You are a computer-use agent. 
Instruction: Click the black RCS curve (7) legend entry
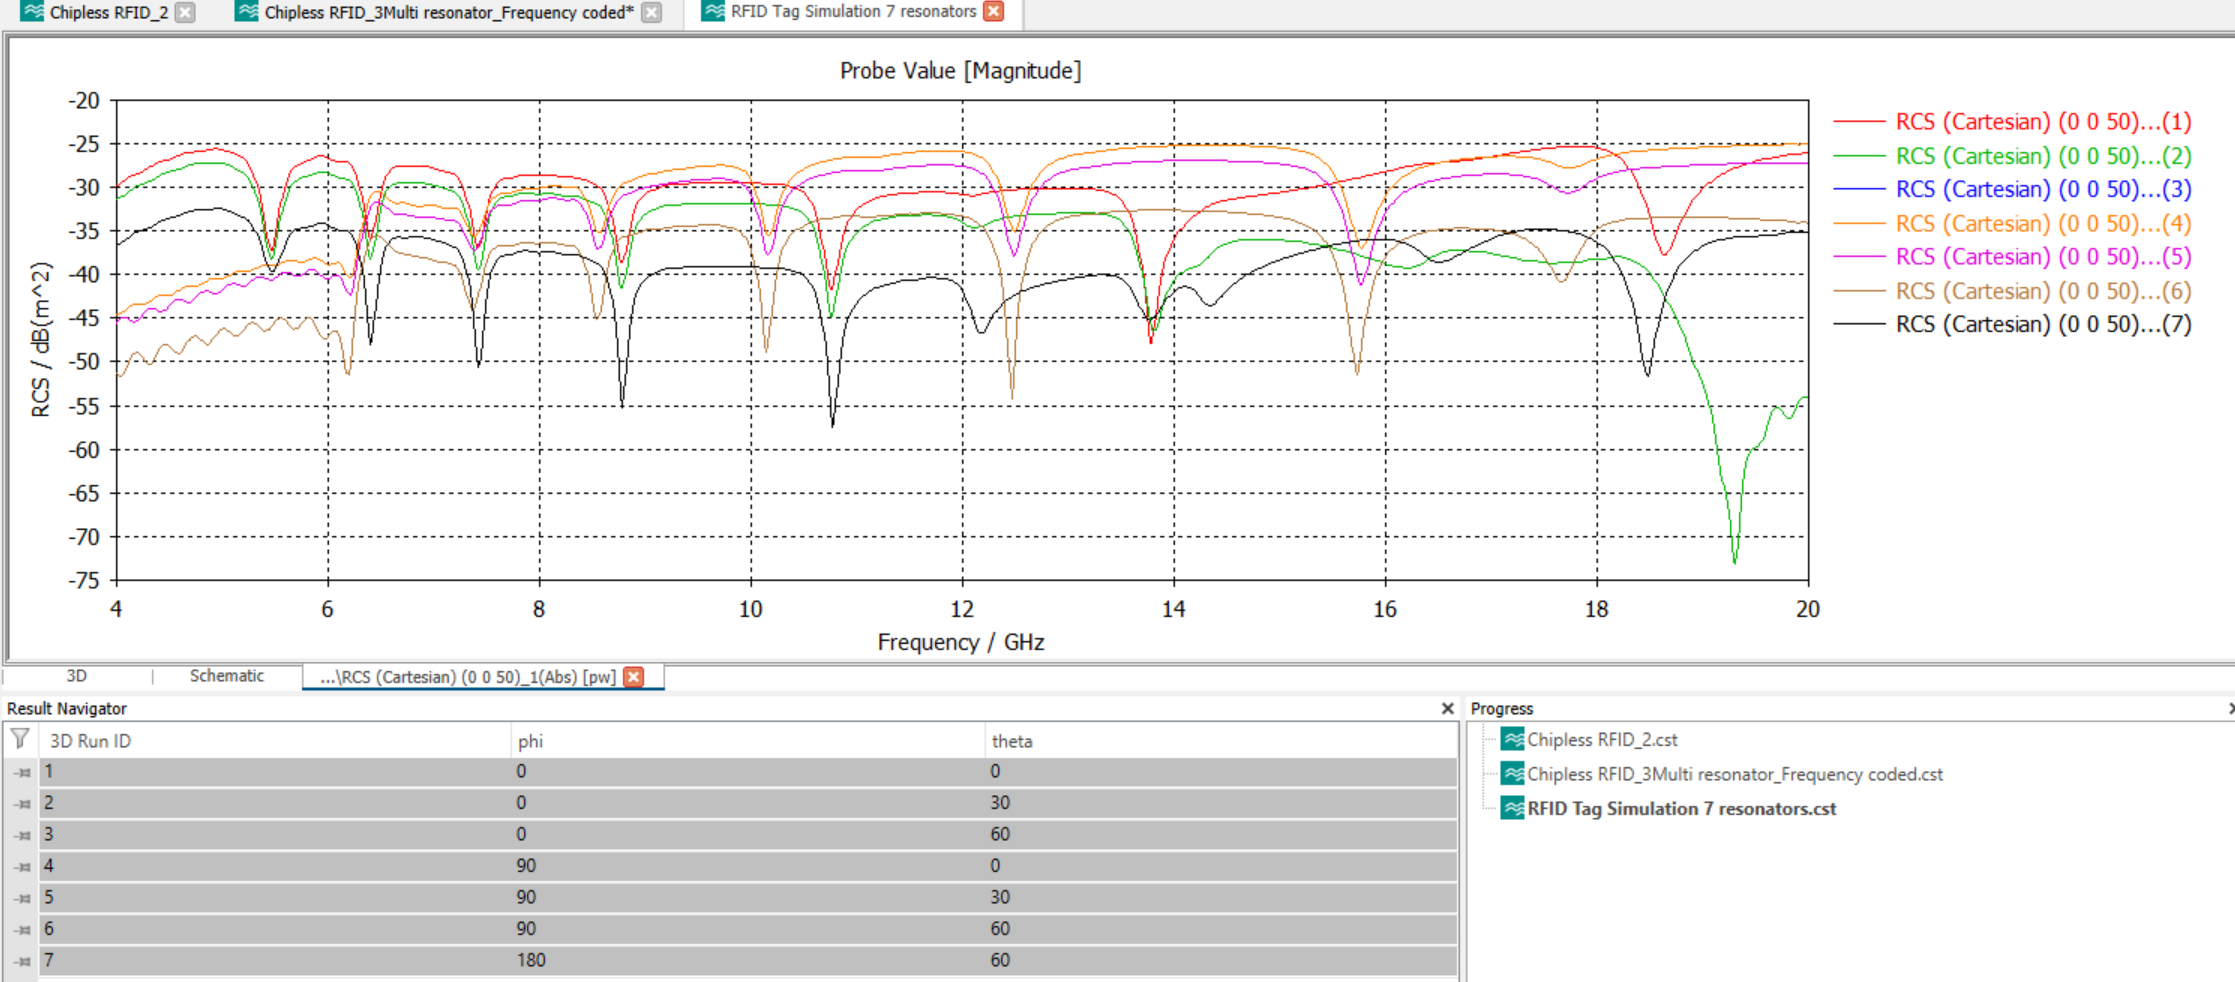click(2041, 325)
